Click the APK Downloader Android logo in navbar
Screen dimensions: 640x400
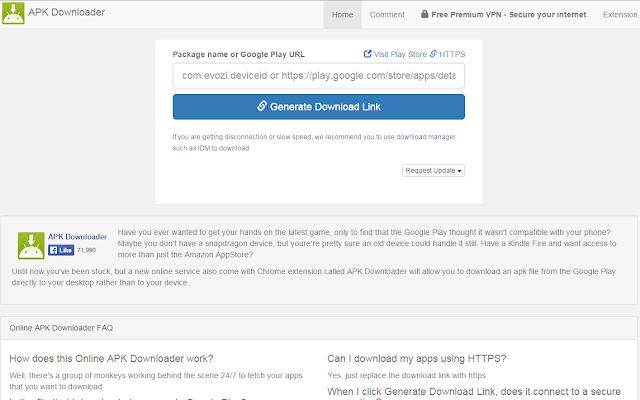point(13,13)
